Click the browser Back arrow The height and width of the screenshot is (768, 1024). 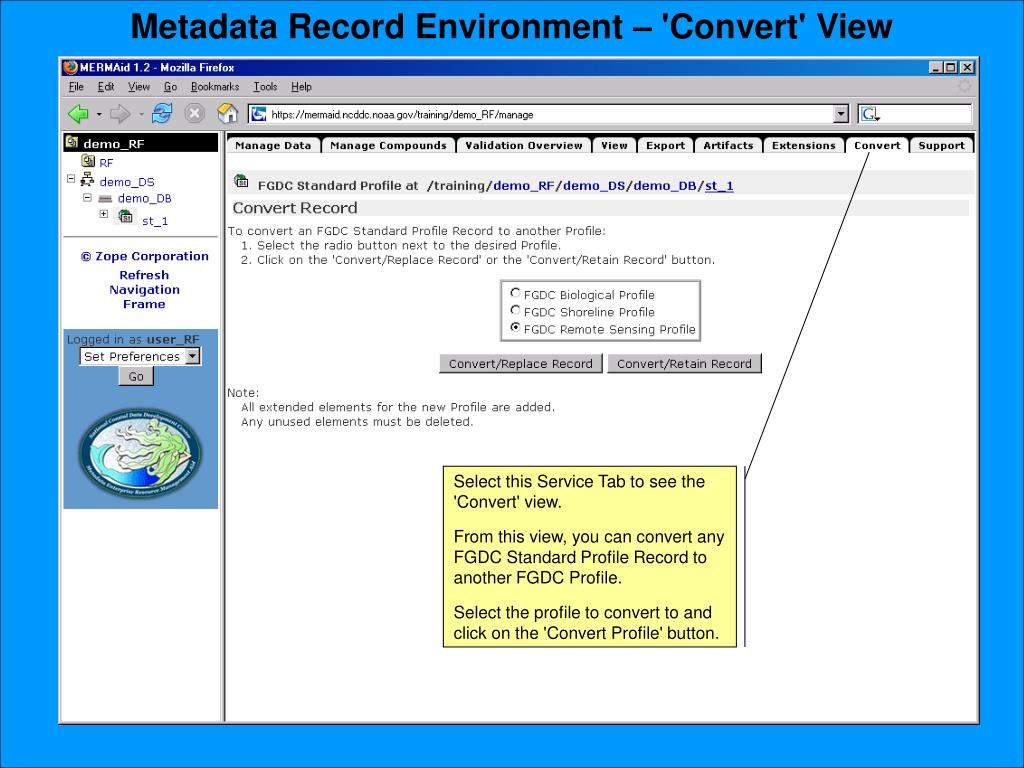pos(78,114)
